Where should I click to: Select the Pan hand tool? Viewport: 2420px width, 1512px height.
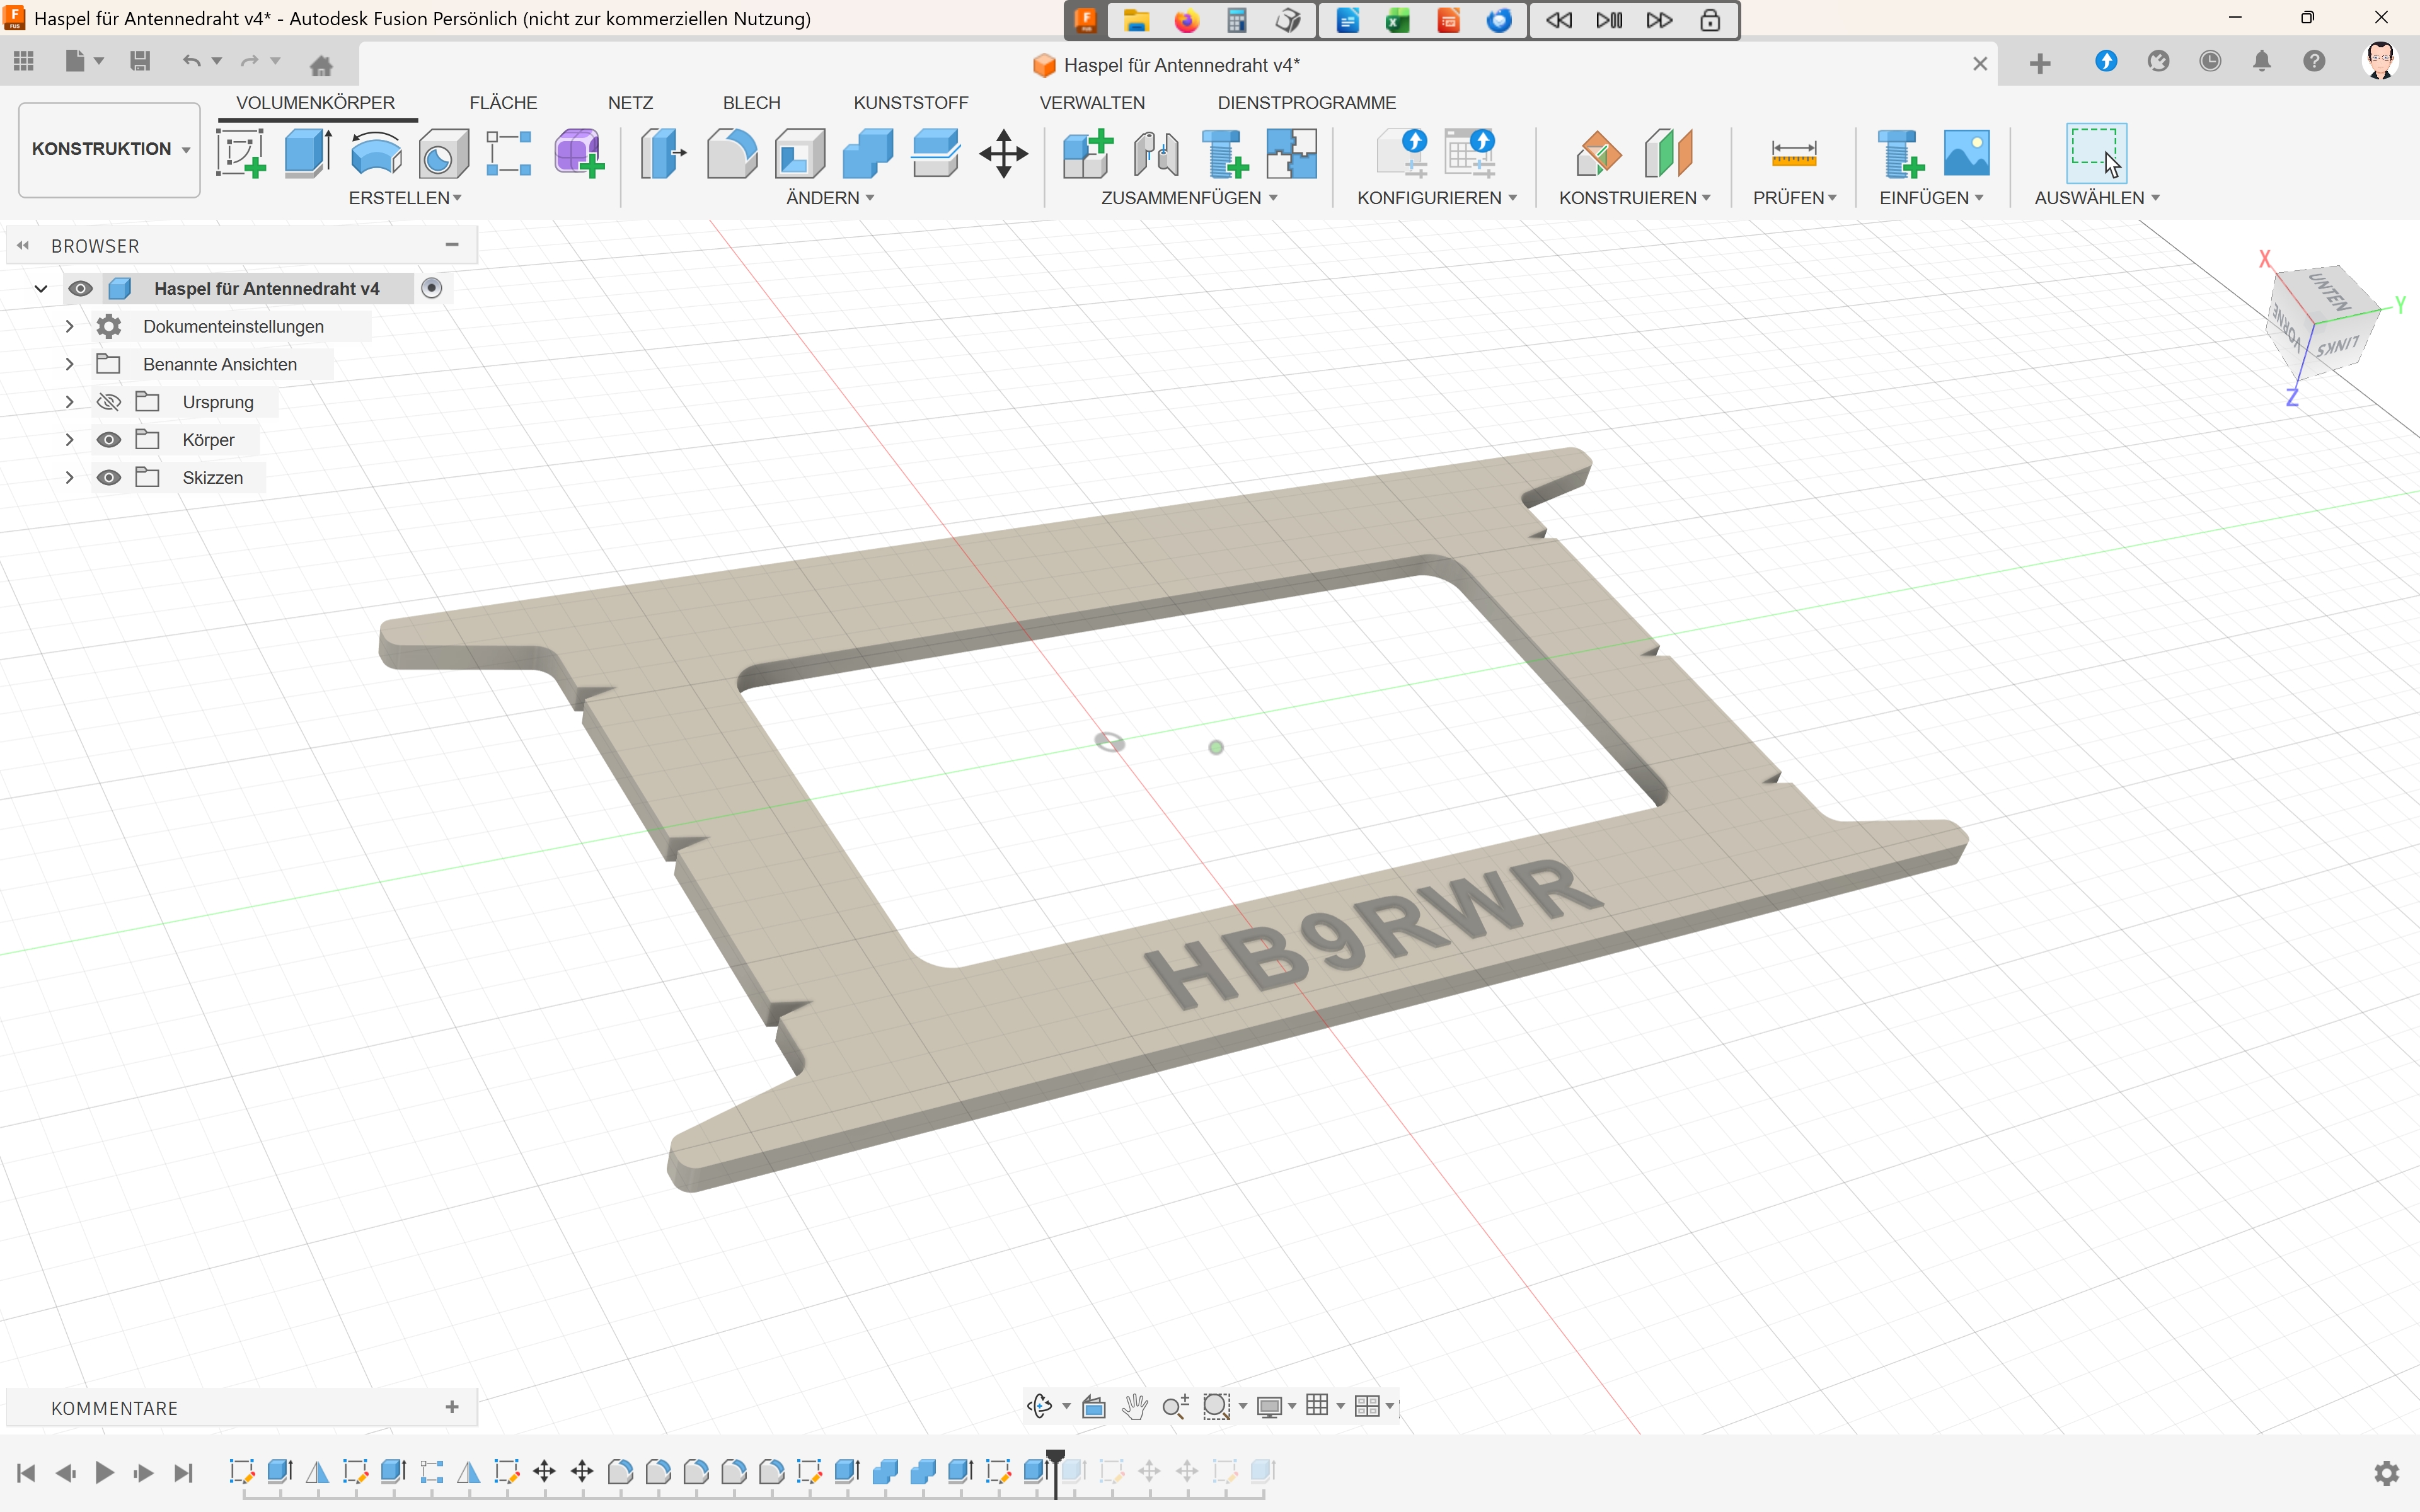[x=1134, y=1406]
